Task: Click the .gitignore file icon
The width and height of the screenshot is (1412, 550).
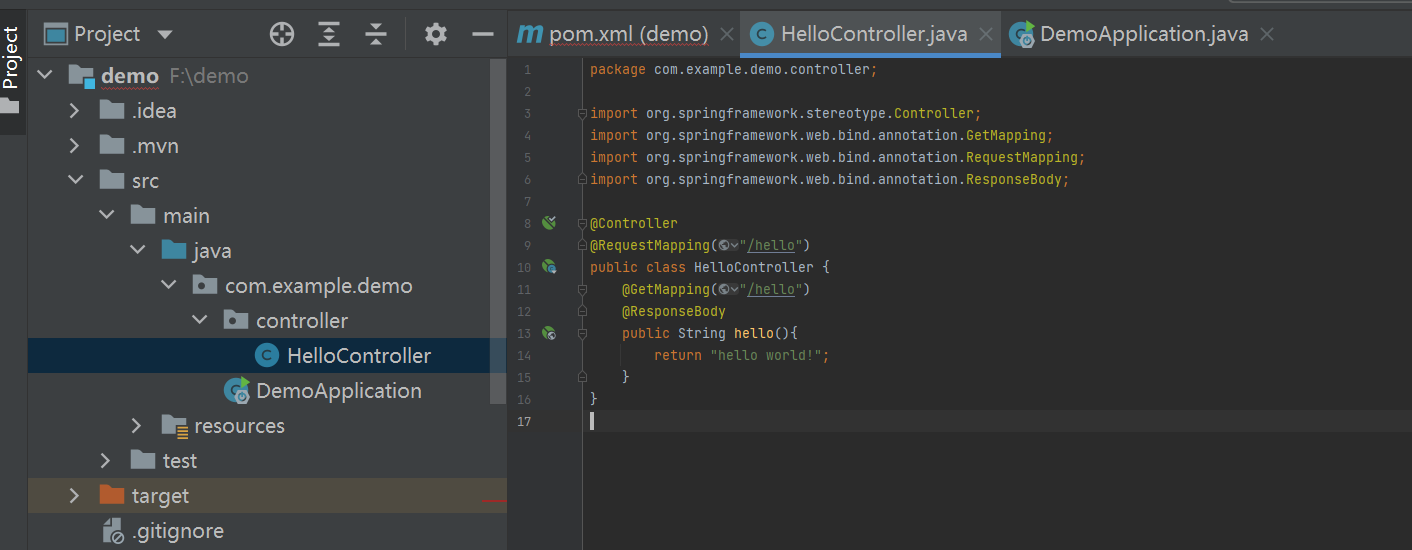Action: pos(113,531)
